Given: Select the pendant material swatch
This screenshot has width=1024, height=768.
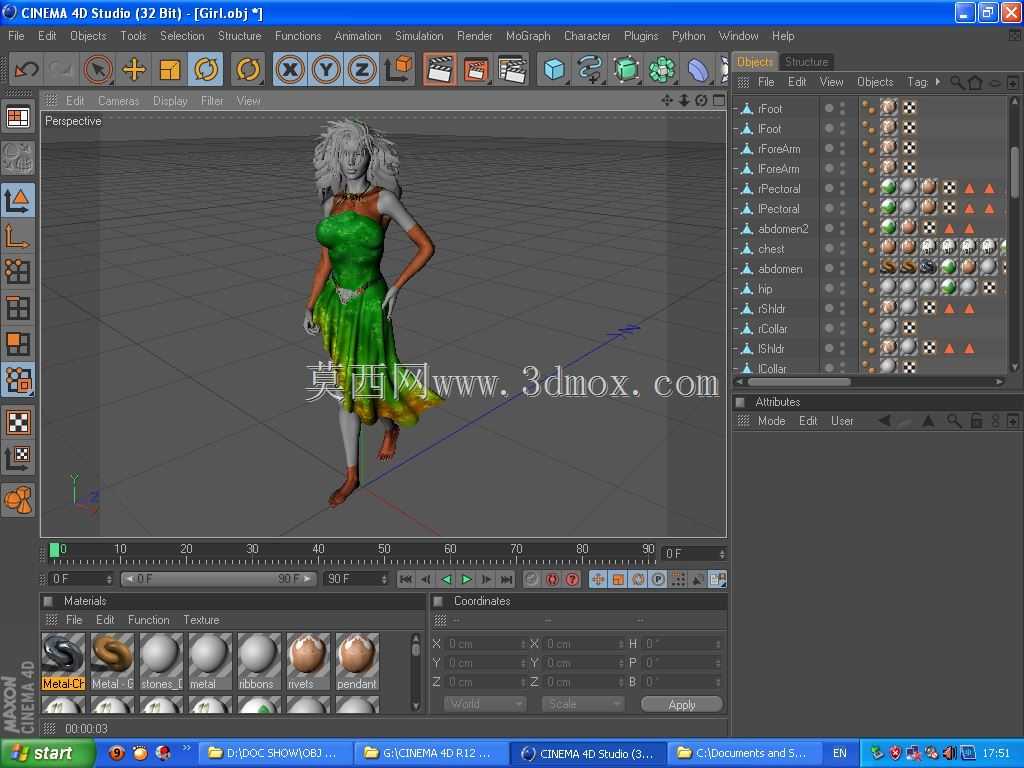Looking at the screenshot, I should click(357, 661).
